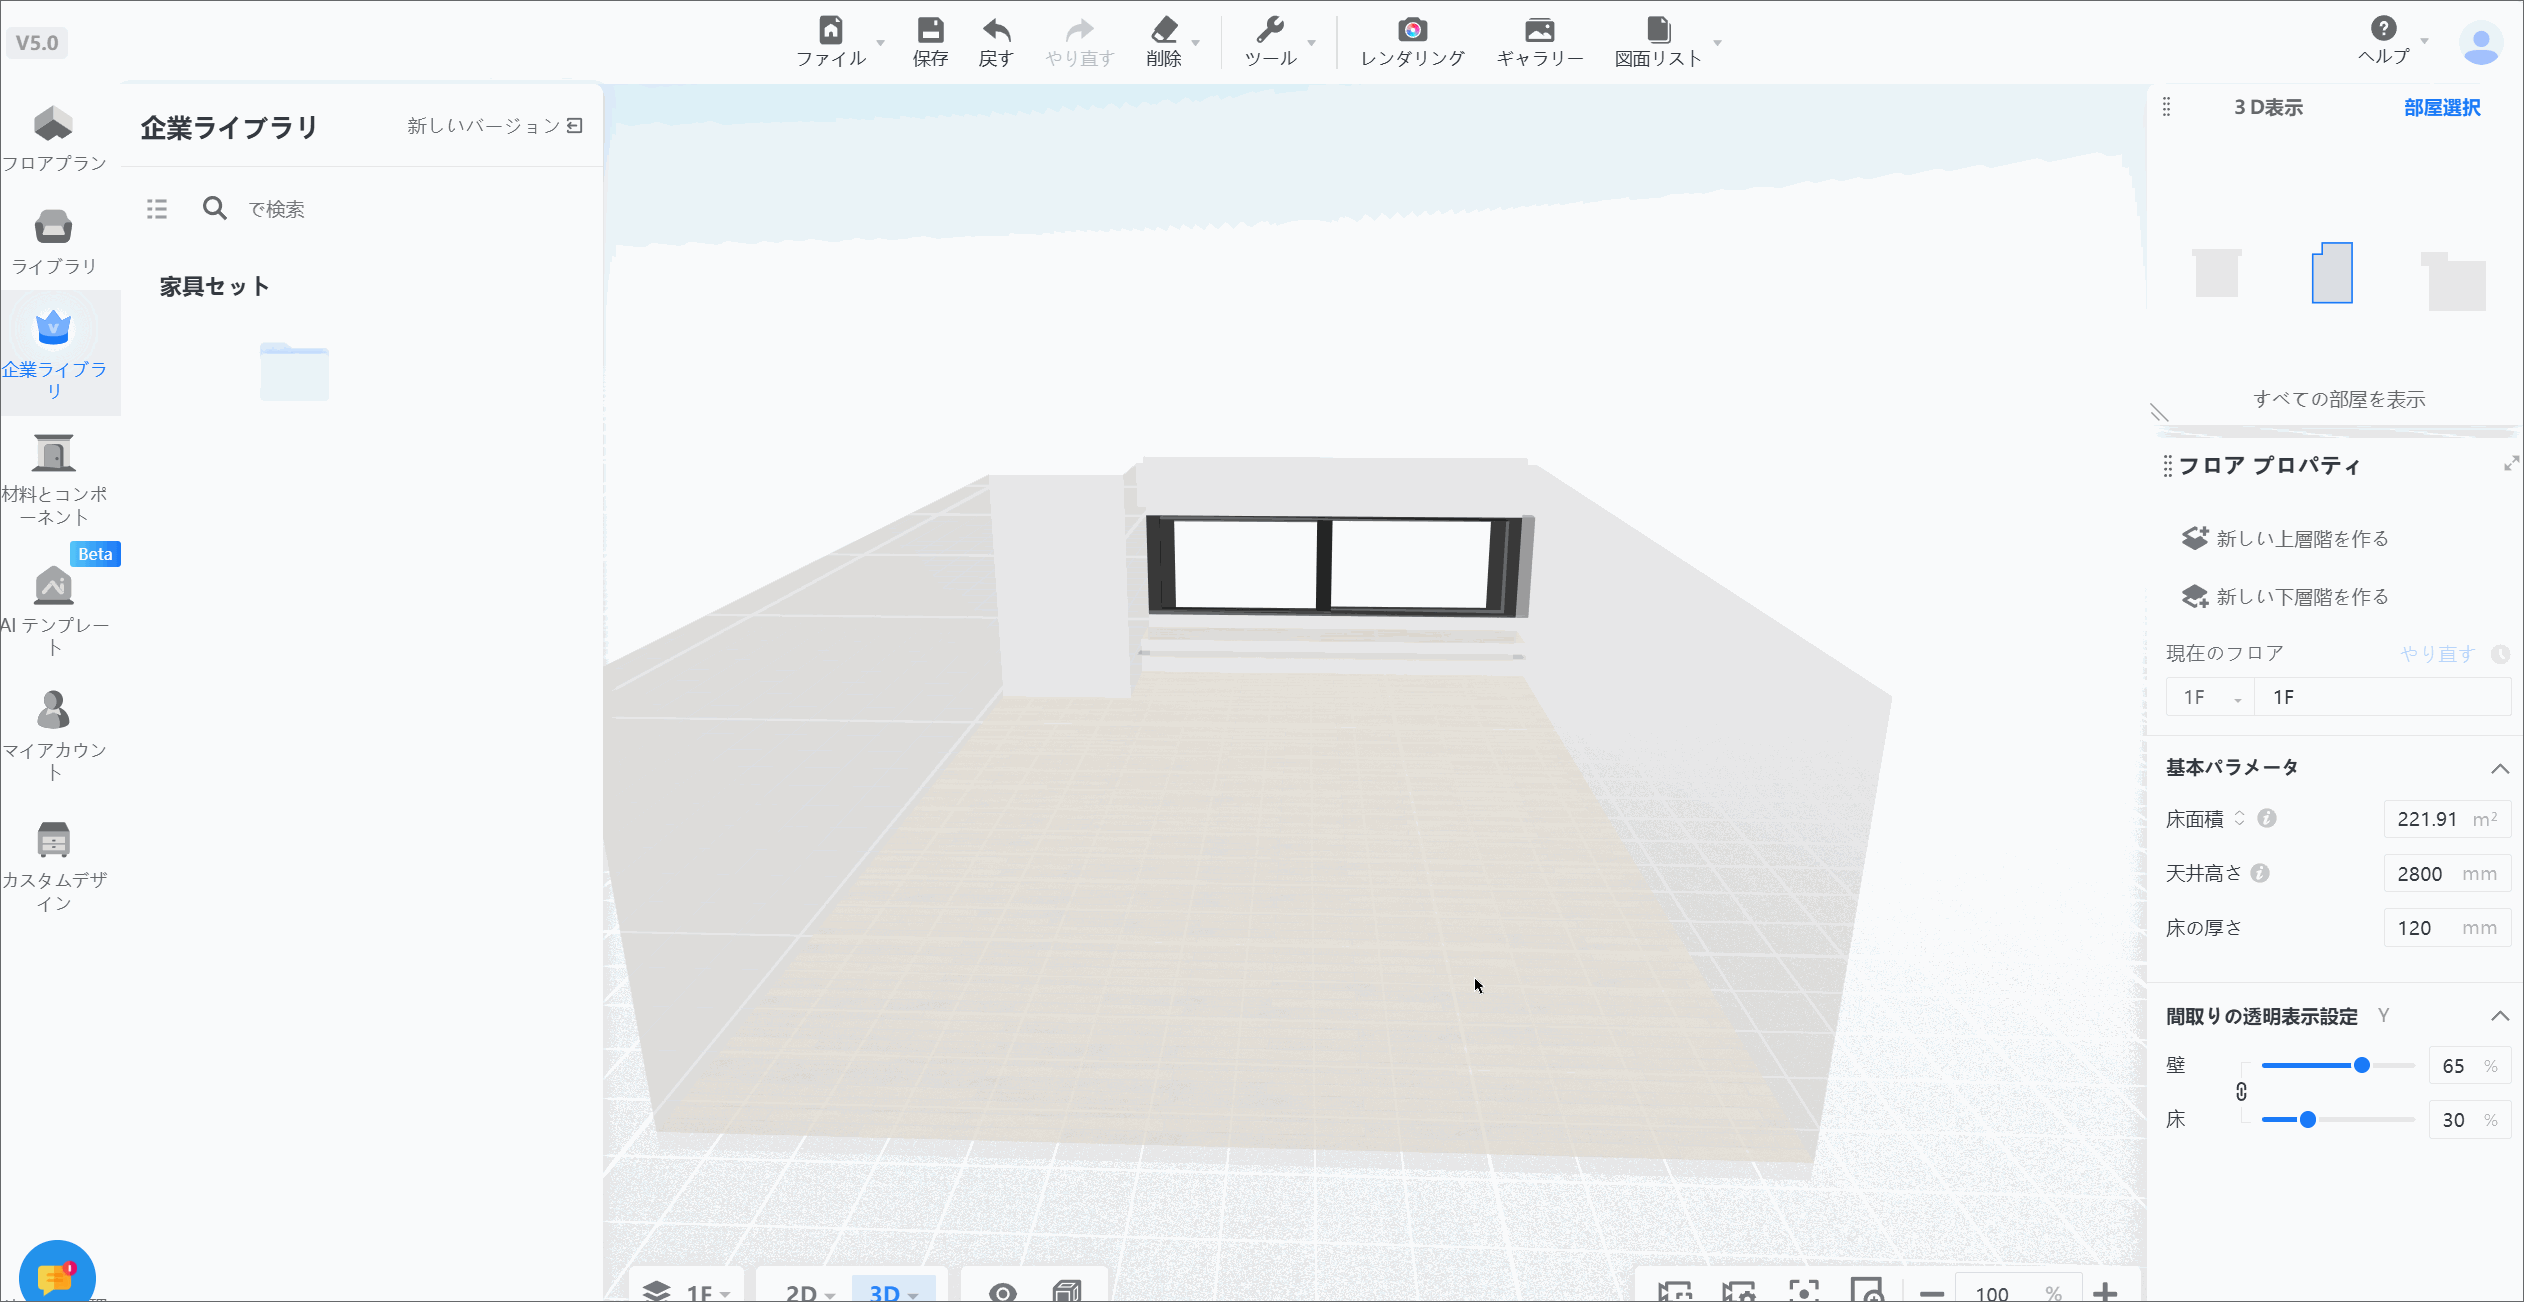
Task: Switch to the 3D表示 tab
Action: pos(2268,107)
